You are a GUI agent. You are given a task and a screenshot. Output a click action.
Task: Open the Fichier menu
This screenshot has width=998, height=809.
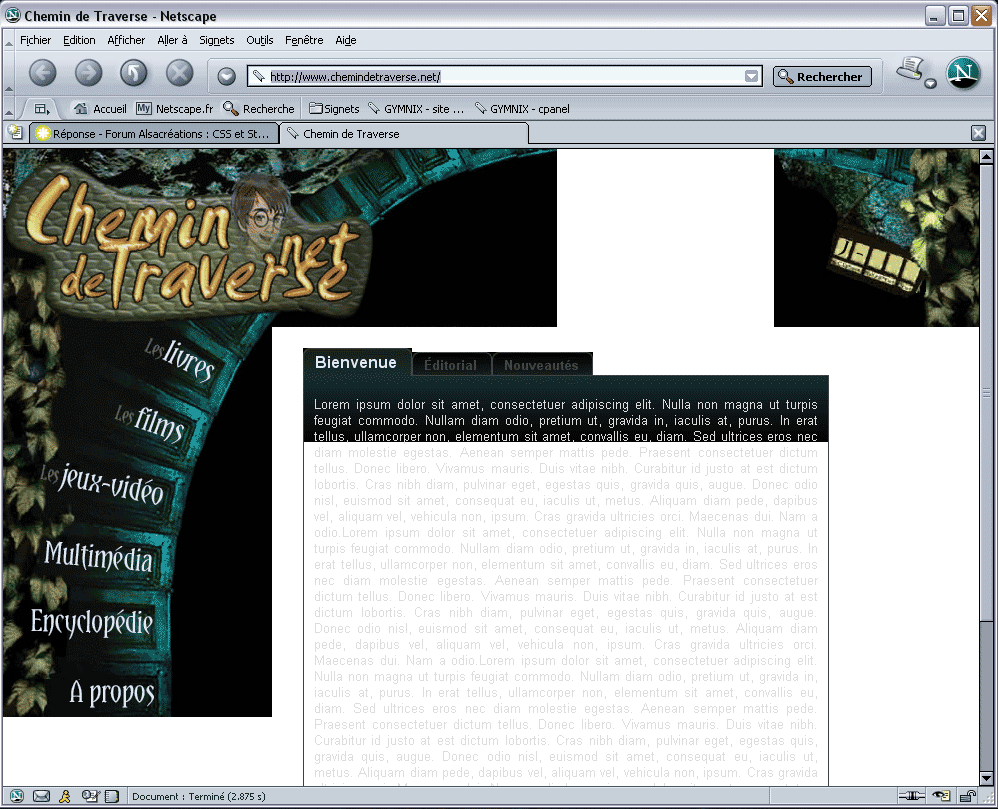coord(36,40)
